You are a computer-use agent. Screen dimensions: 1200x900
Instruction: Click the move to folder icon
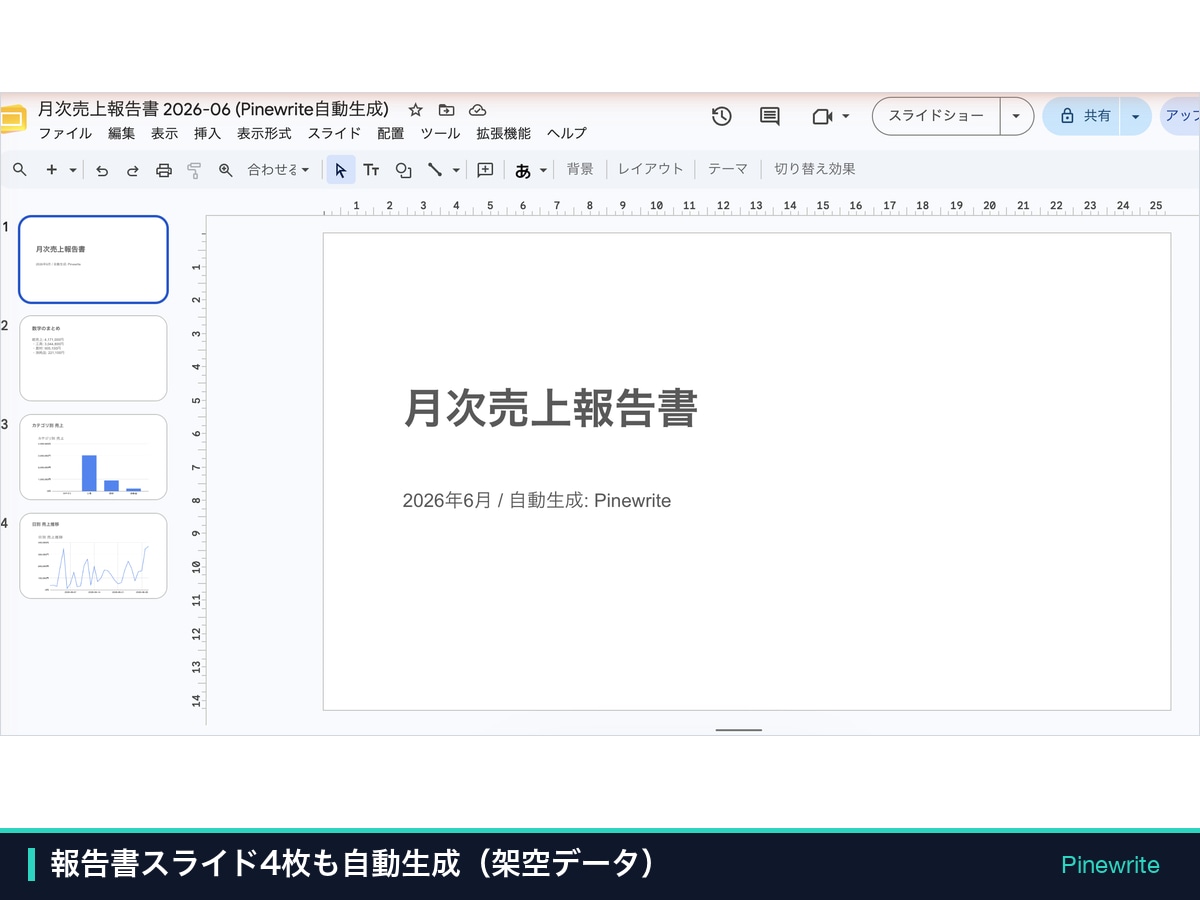tap(447, 110)
